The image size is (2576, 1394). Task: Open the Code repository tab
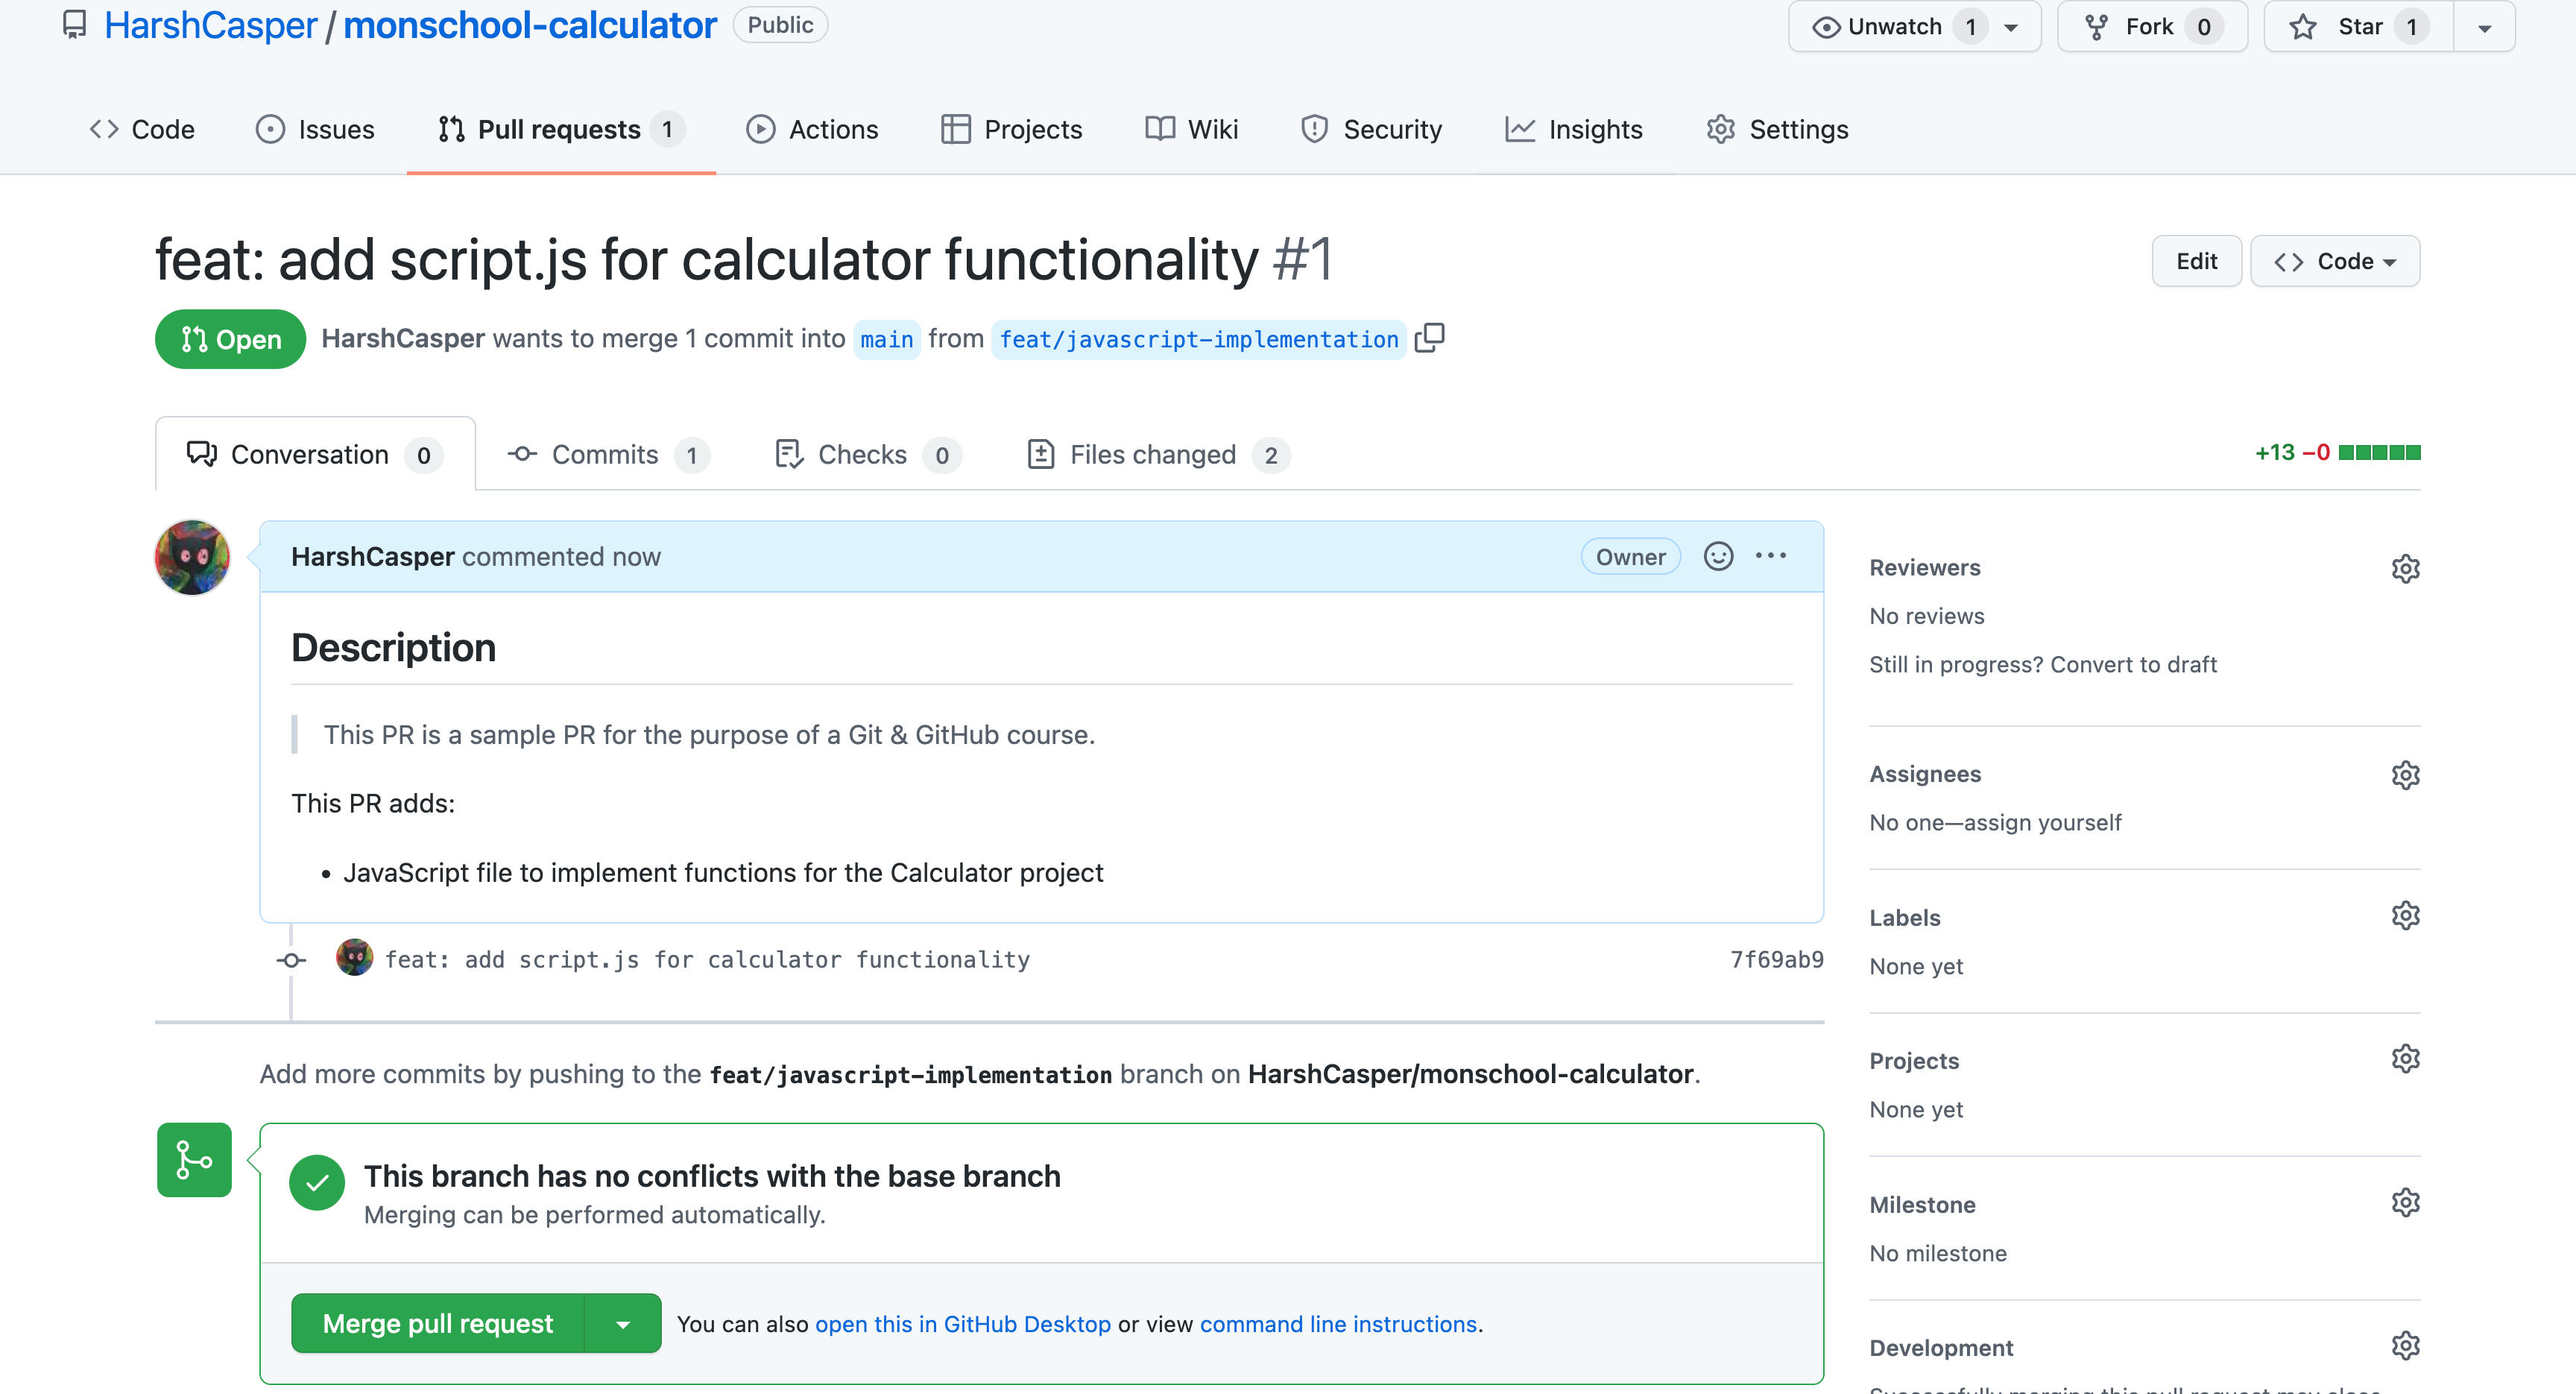point(142,129)
